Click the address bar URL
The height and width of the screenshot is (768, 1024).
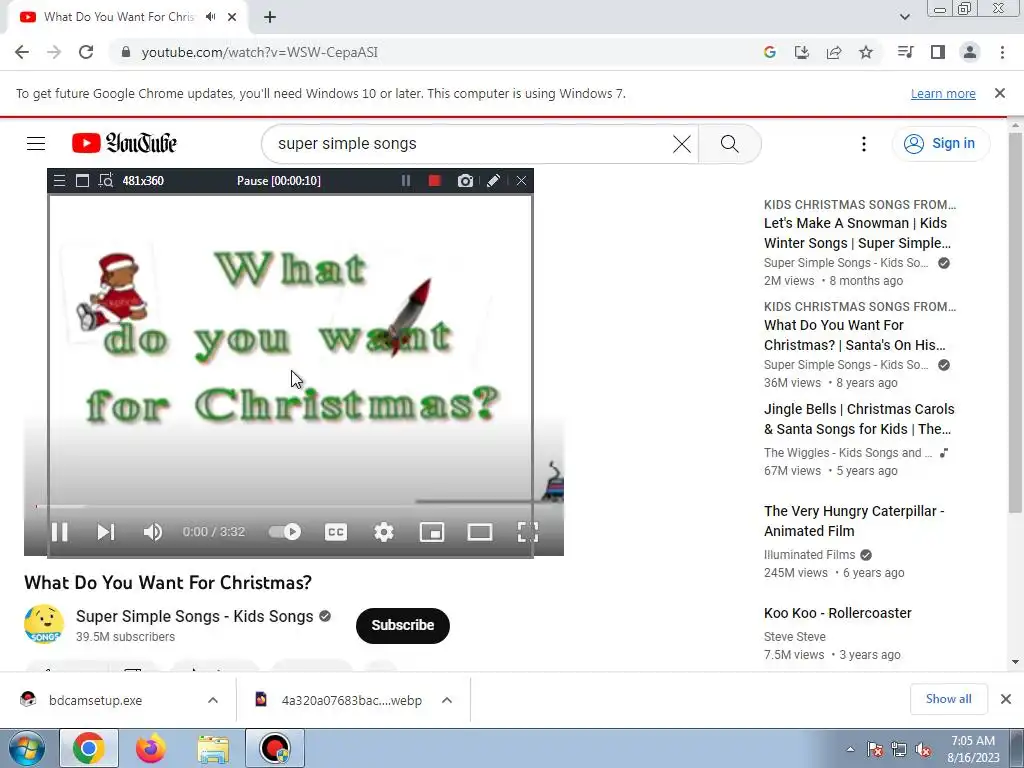click(259, 52)
